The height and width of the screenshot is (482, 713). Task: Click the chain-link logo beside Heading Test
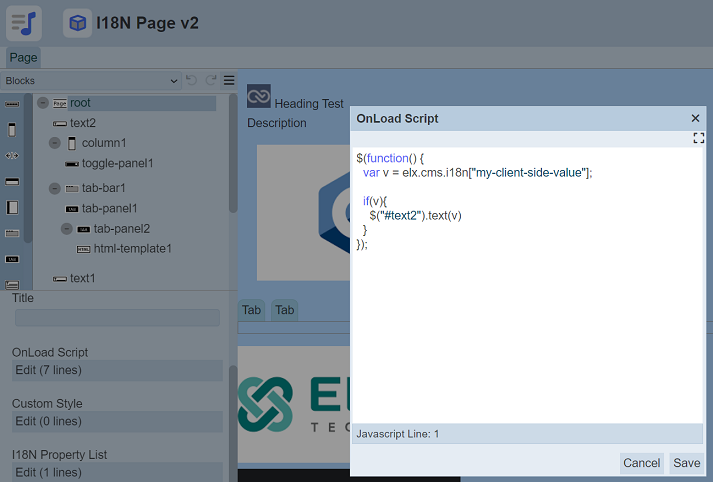coord(259,96)
